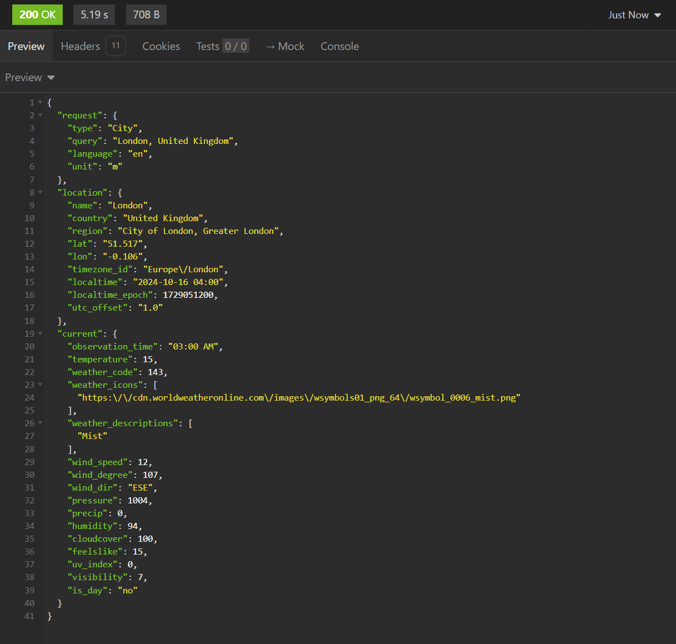
Task: Collapse the "request" object fold arrow
Action: coord(40,115)
